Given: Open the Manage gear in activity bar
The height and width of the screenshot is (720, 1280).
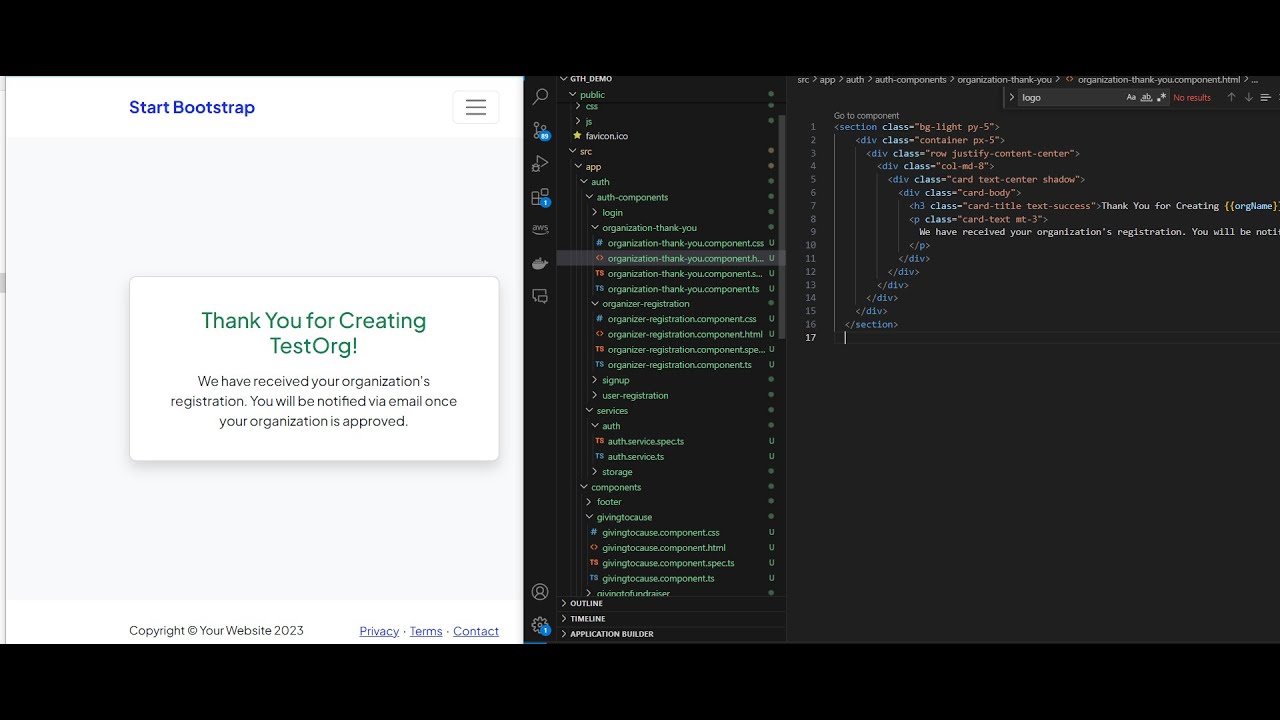Looking at the screenshot, I should pos(540,626).
